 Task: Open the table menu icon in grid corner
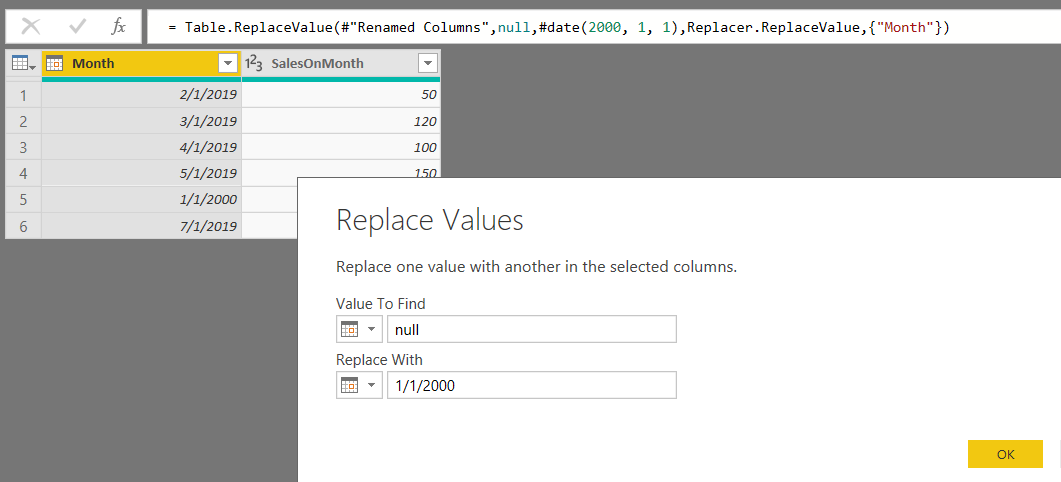[x=23, y=64]
